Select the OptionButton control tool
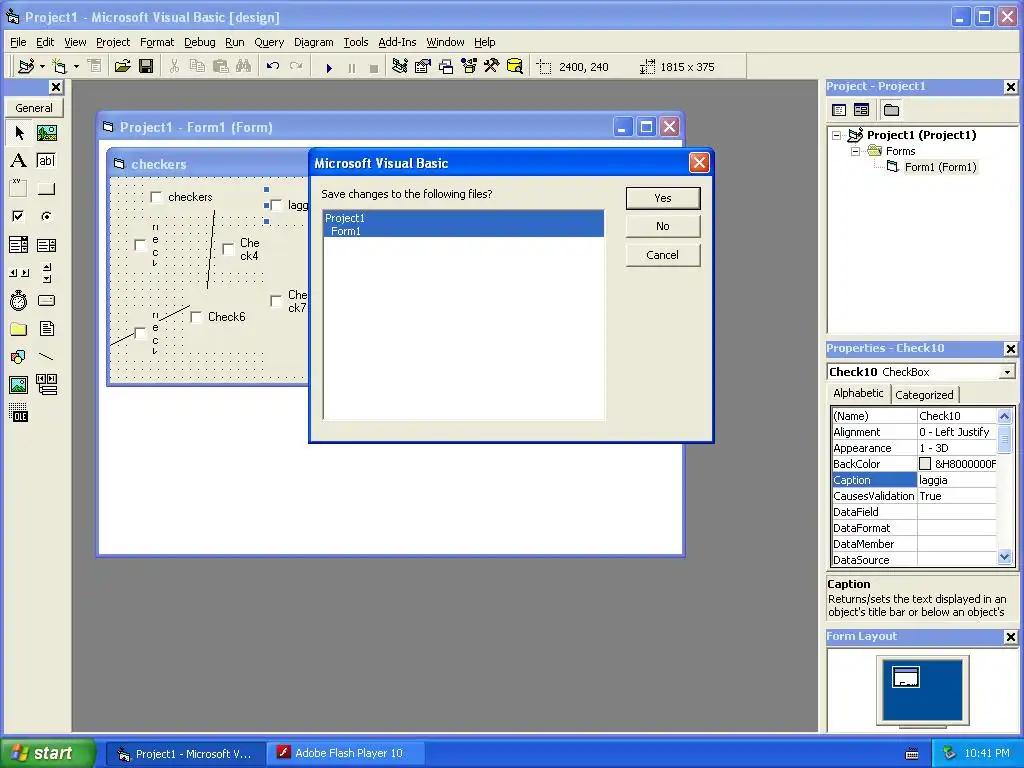Screen dimensions: 1024x768 tap(46, 216)
